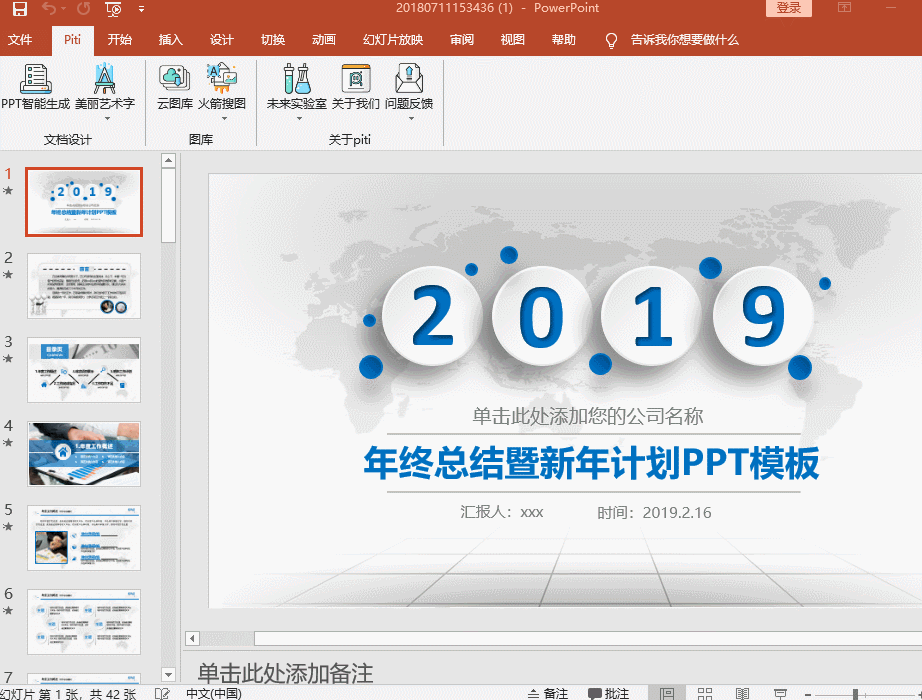922x700 pixels.
Task: Click the notes area 单击此处添加备注
Action: (x=285, y=673)
